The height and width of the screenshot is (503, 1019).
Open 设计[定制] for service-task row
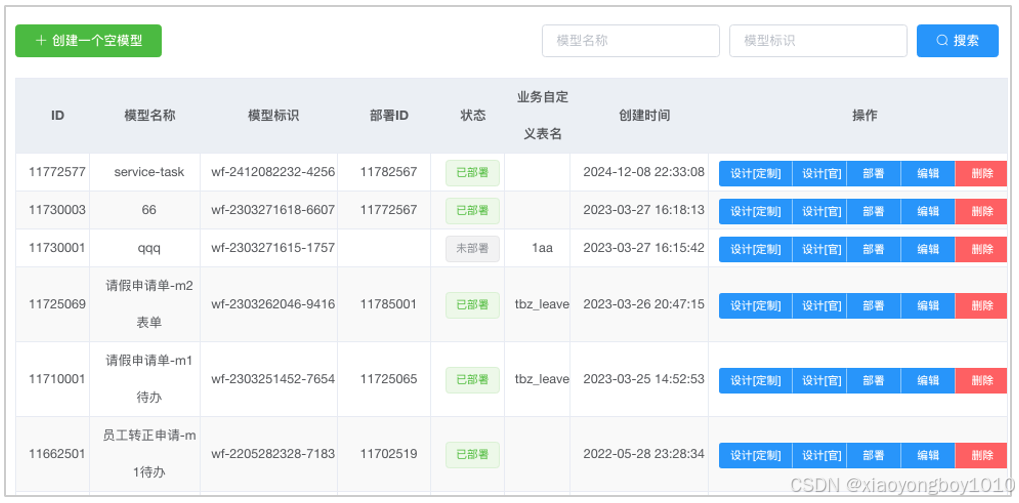click(755, 174)
